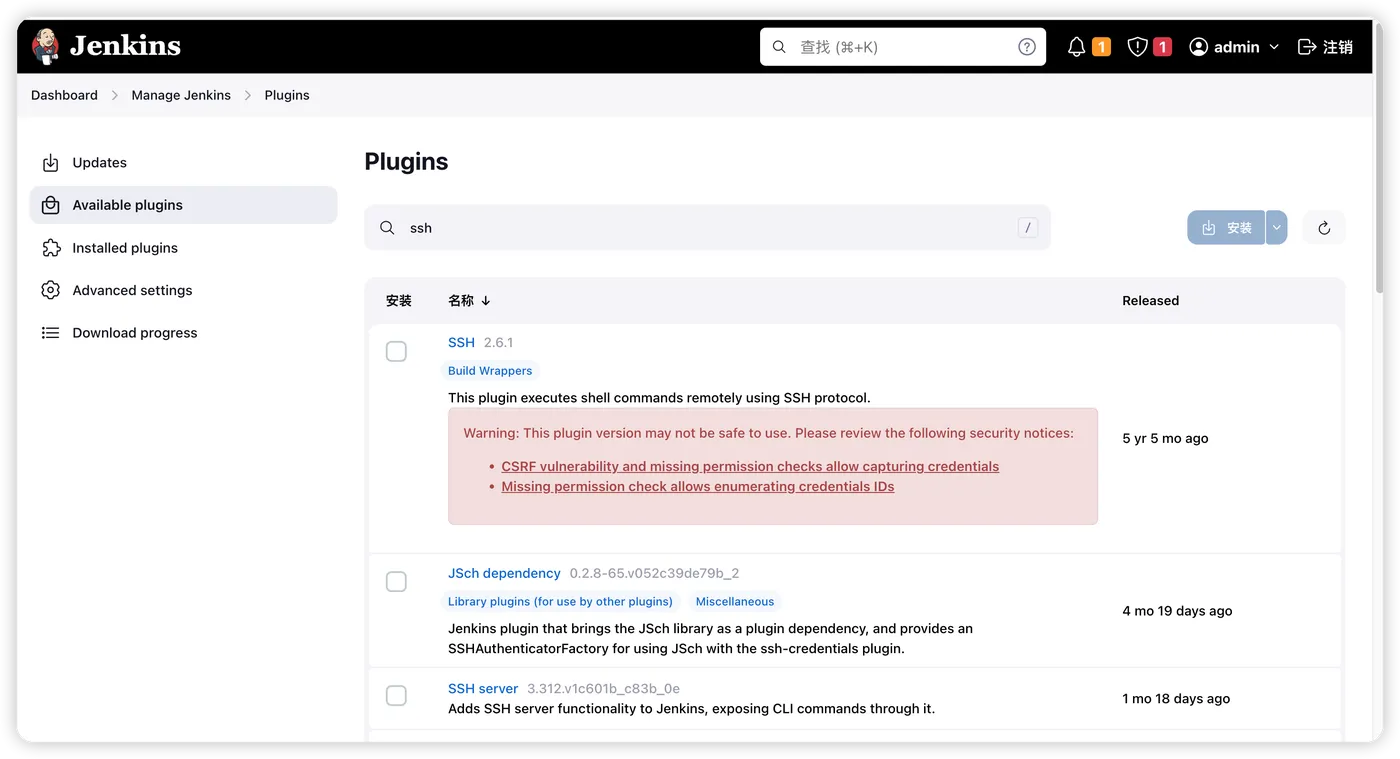
Task: Click the 注销 logout link
Action: tap(1325, 47)
